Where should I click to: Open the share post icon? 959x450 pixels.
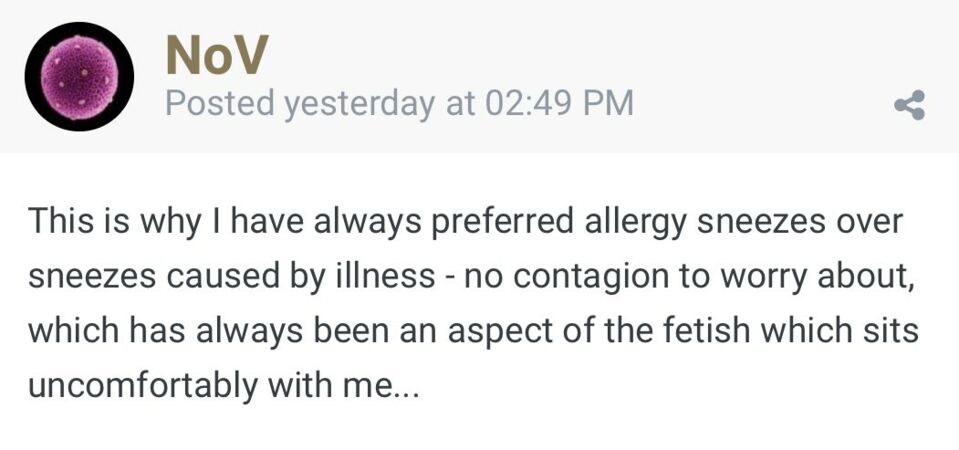pyautogui.click(x=909, y=105)
